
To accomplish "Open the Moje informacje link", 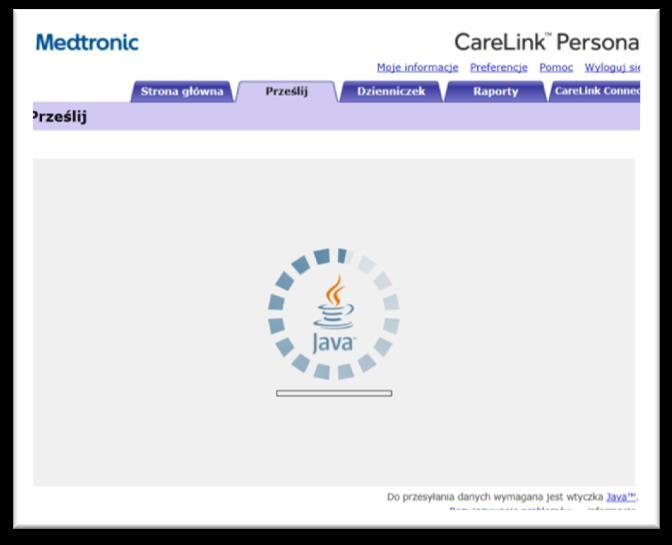I will click(417, 67).
